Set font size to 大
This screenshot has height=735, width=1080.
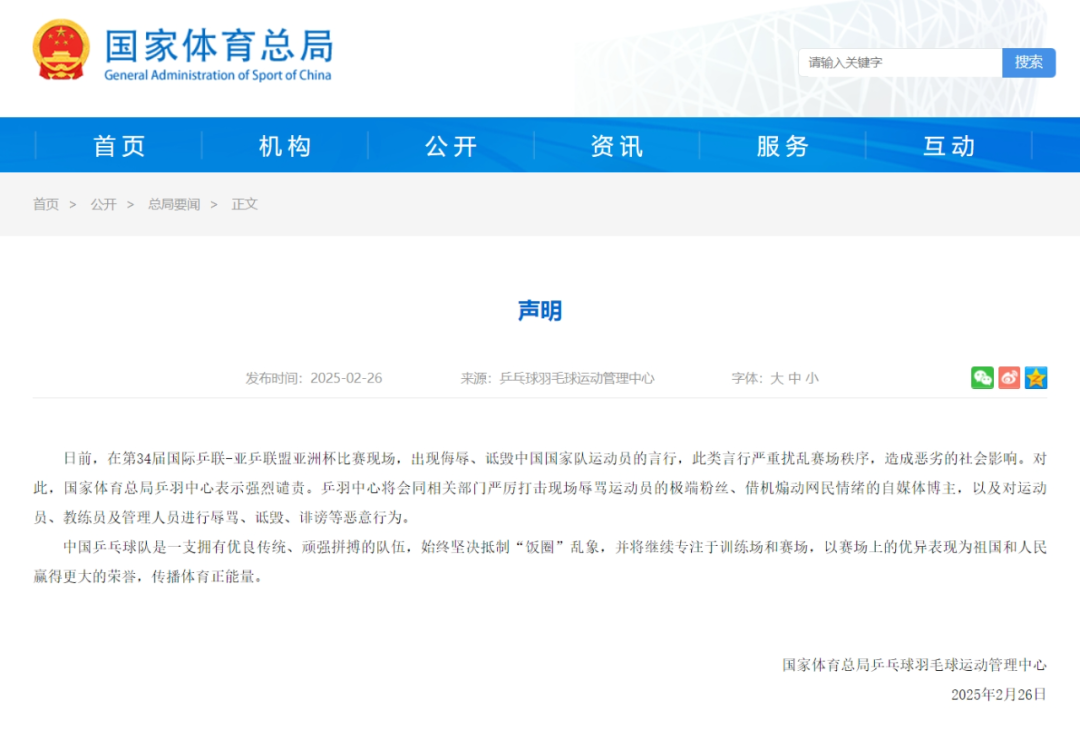[x=776, y=378]
